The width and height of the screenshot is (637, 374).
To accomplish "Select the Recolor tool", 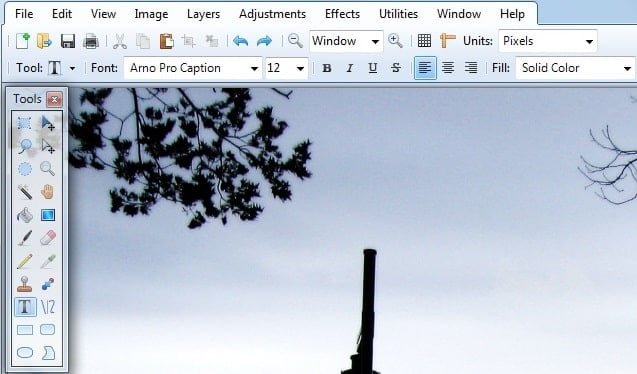I will [x=48, y=284].
